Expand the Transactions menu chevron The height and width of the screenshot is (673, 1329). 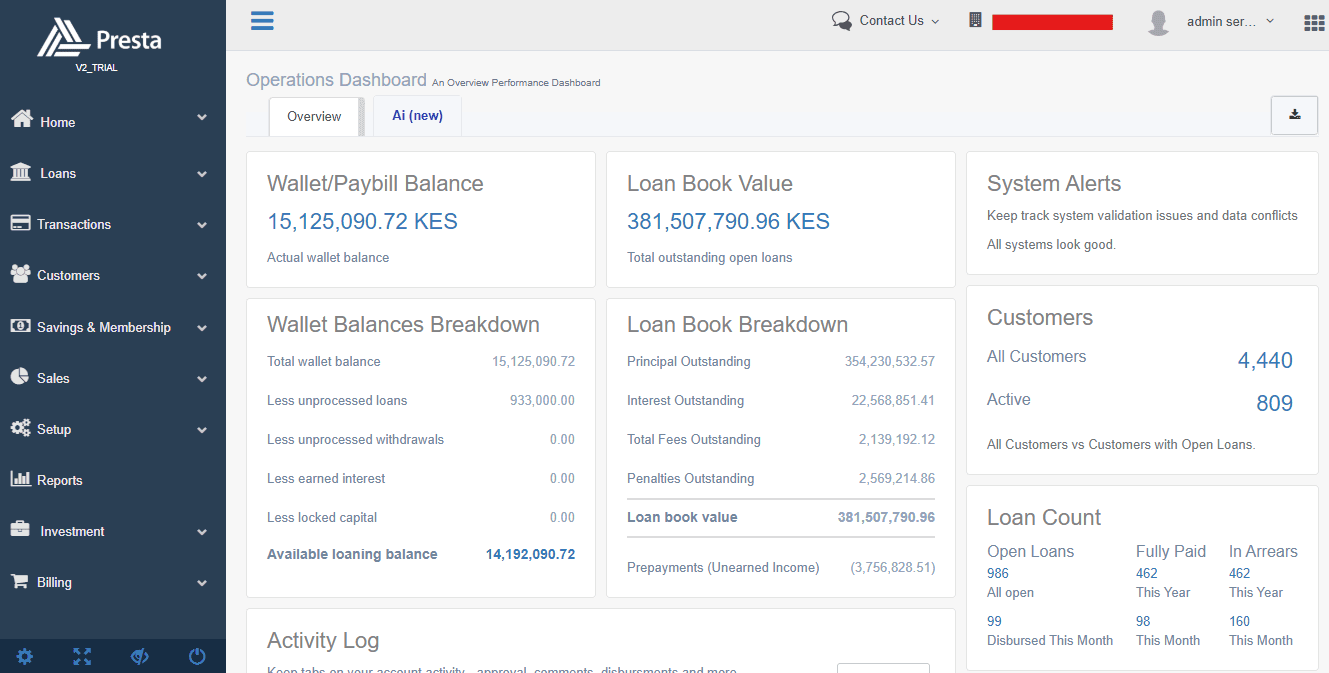(202, 225)
